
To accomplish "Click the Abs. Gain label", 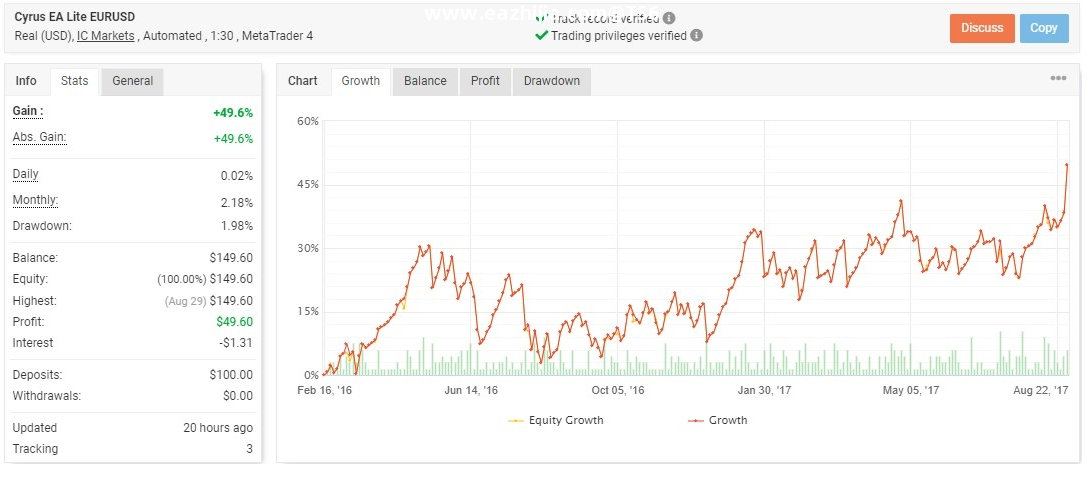I will 38,137.
